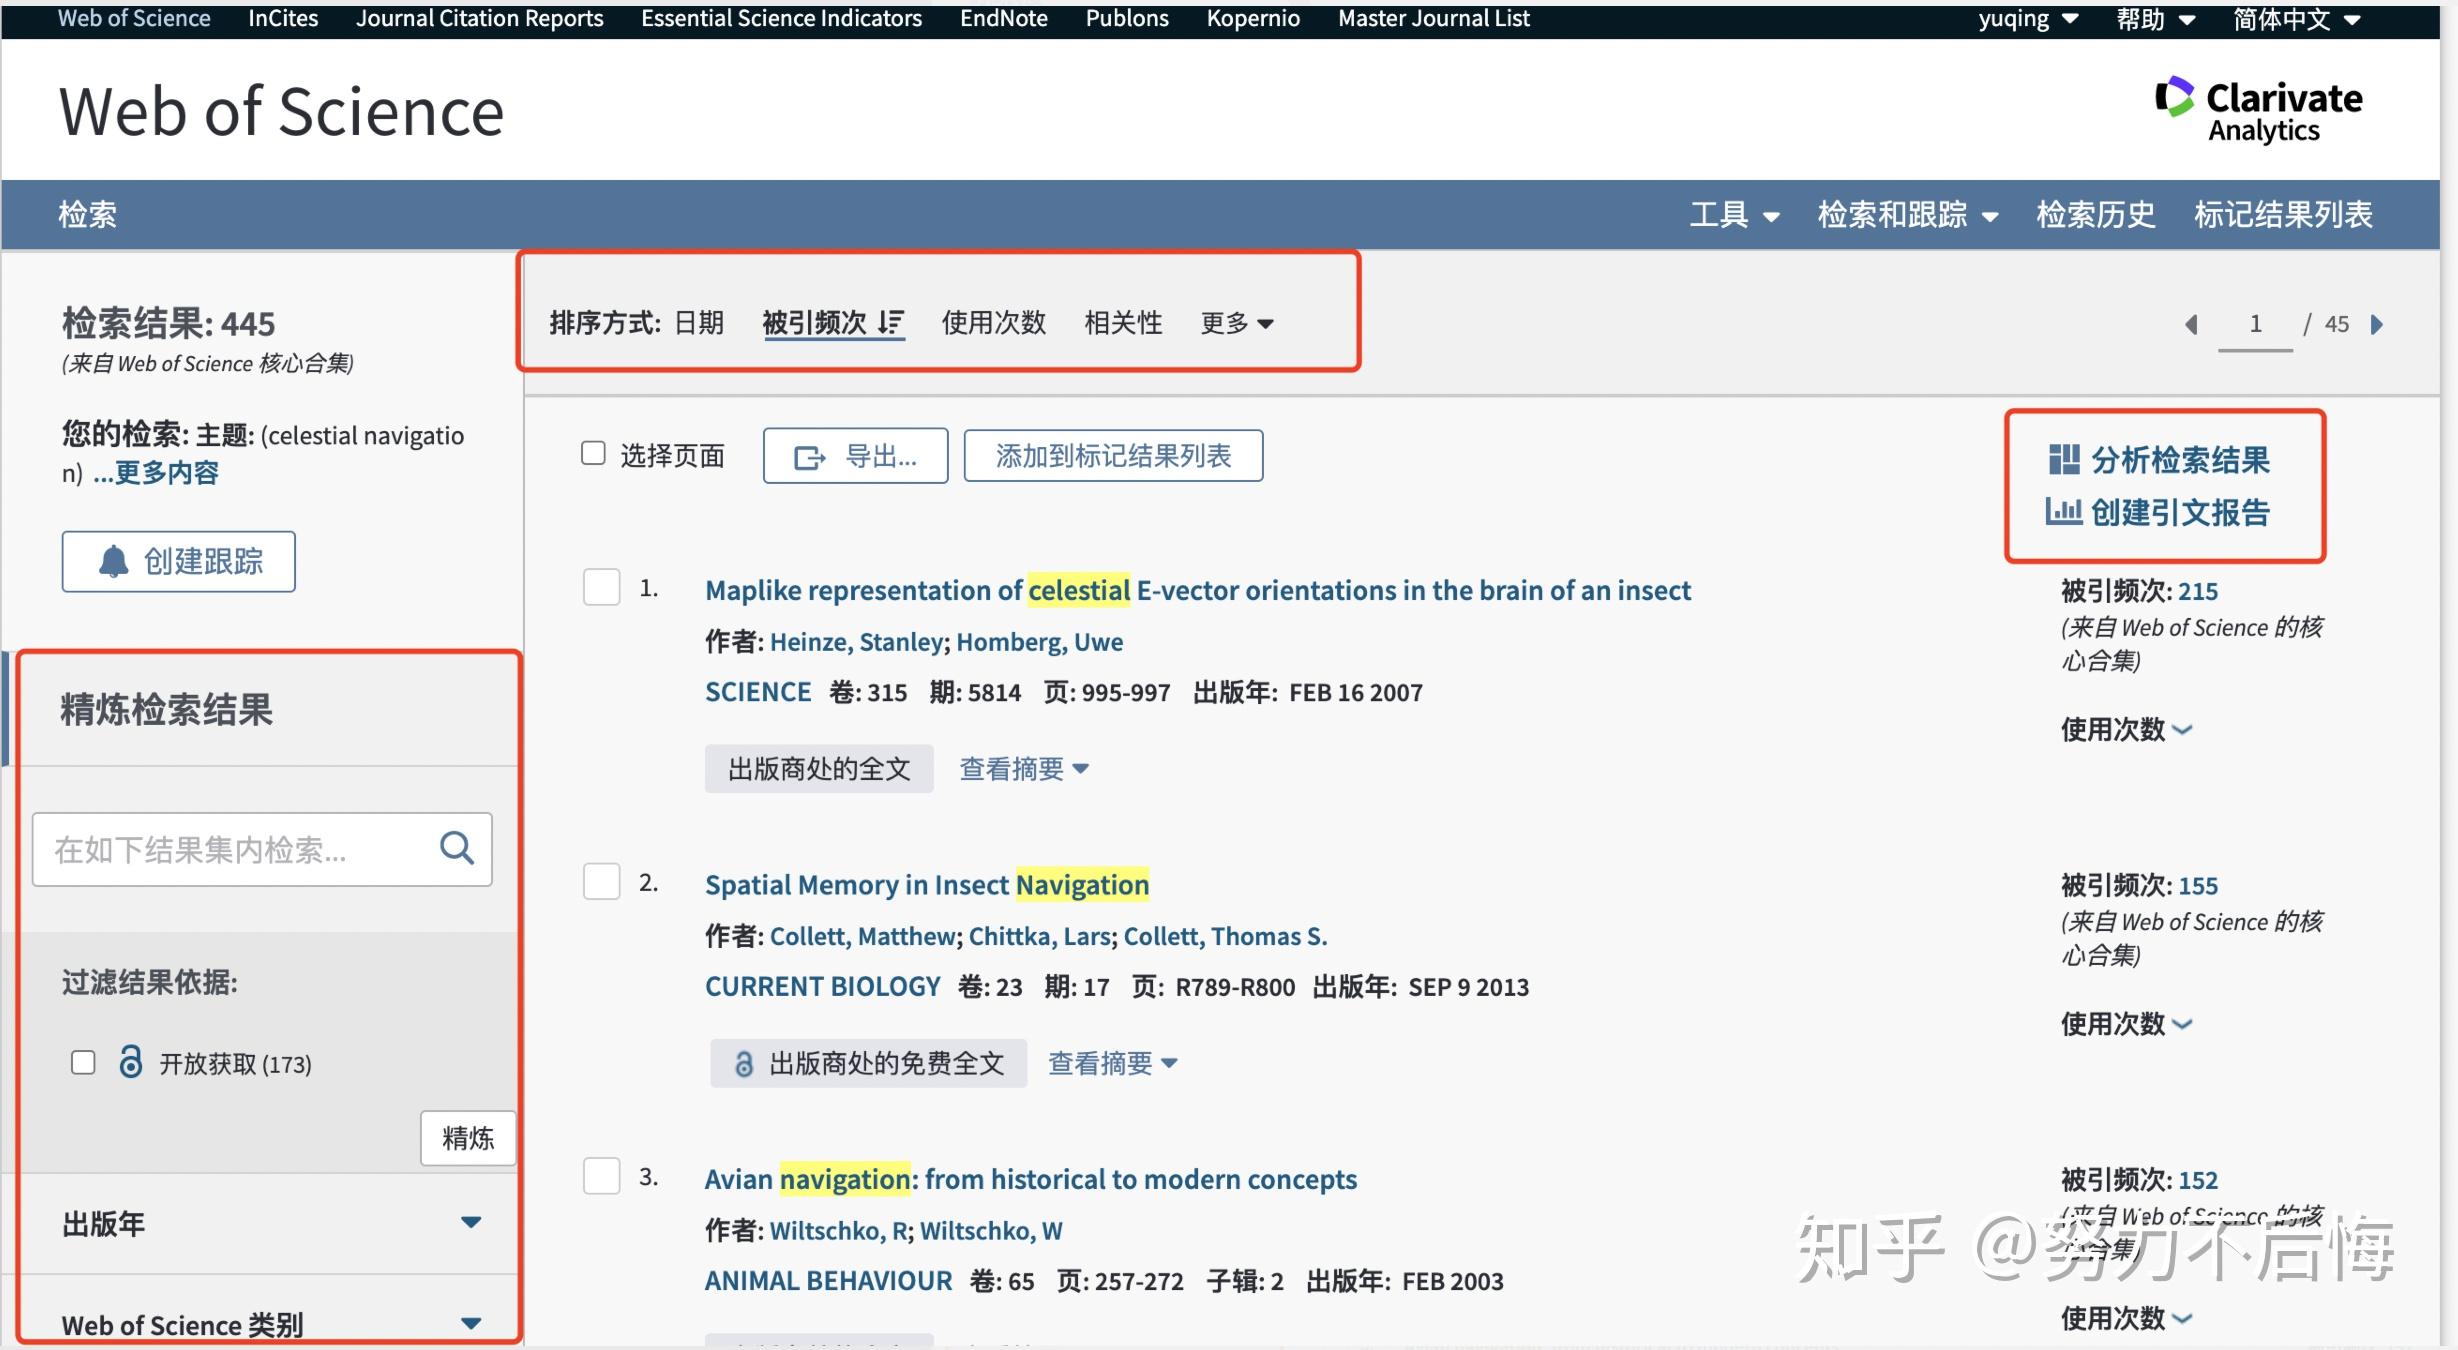The width and height of the screenshot is (2458, 1350).
Task: Go to 检索 search tab
Action: click(88, 214)
